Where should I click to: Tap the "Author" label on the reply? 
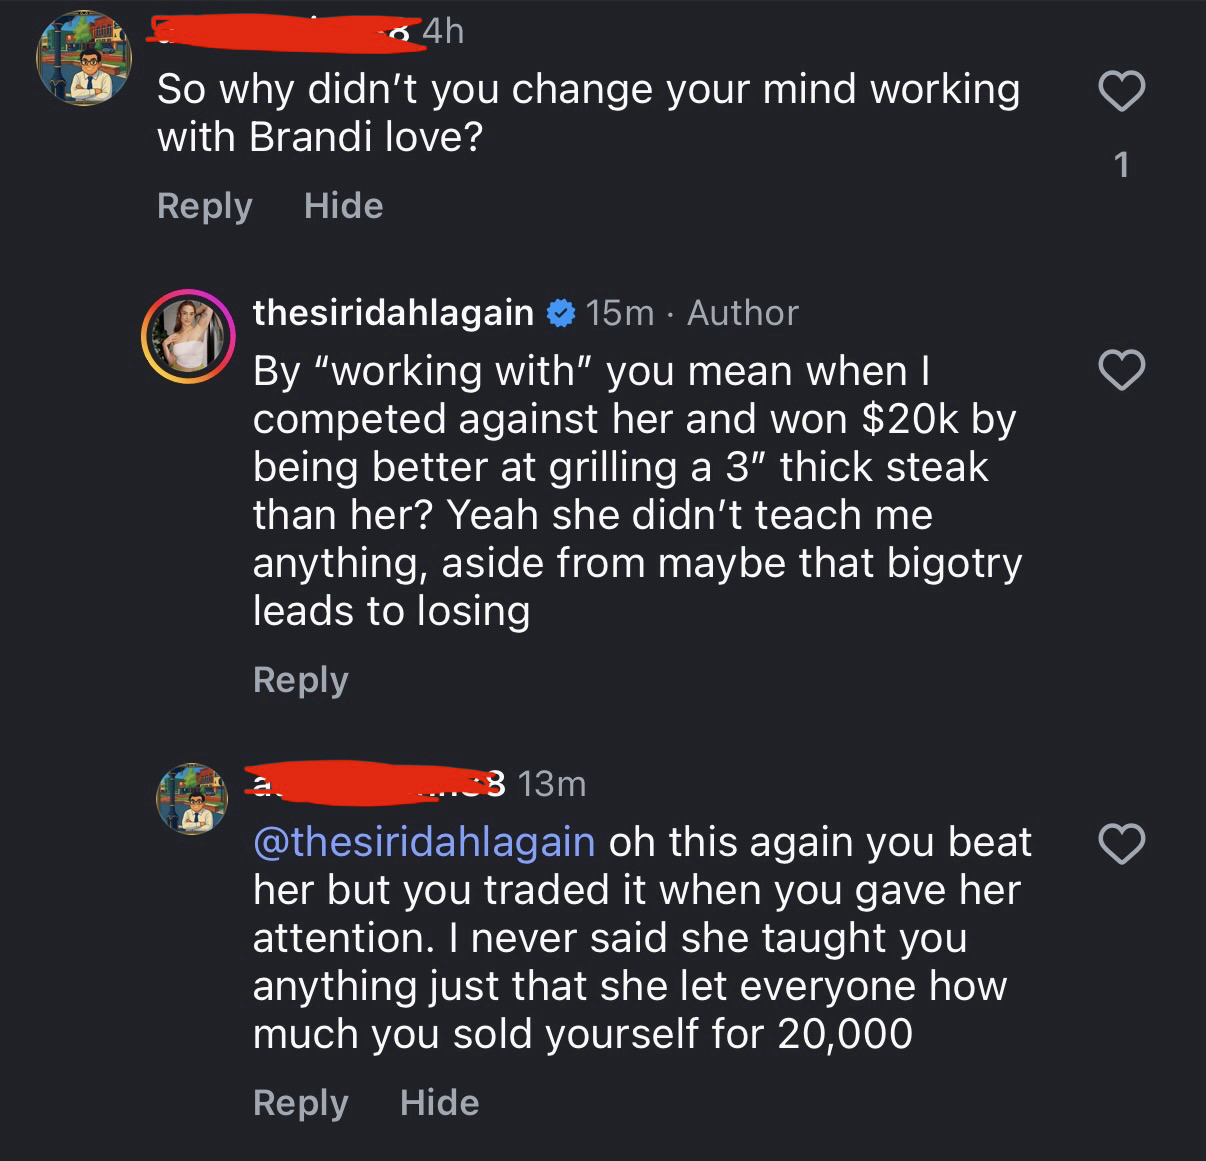click(742, 314)
